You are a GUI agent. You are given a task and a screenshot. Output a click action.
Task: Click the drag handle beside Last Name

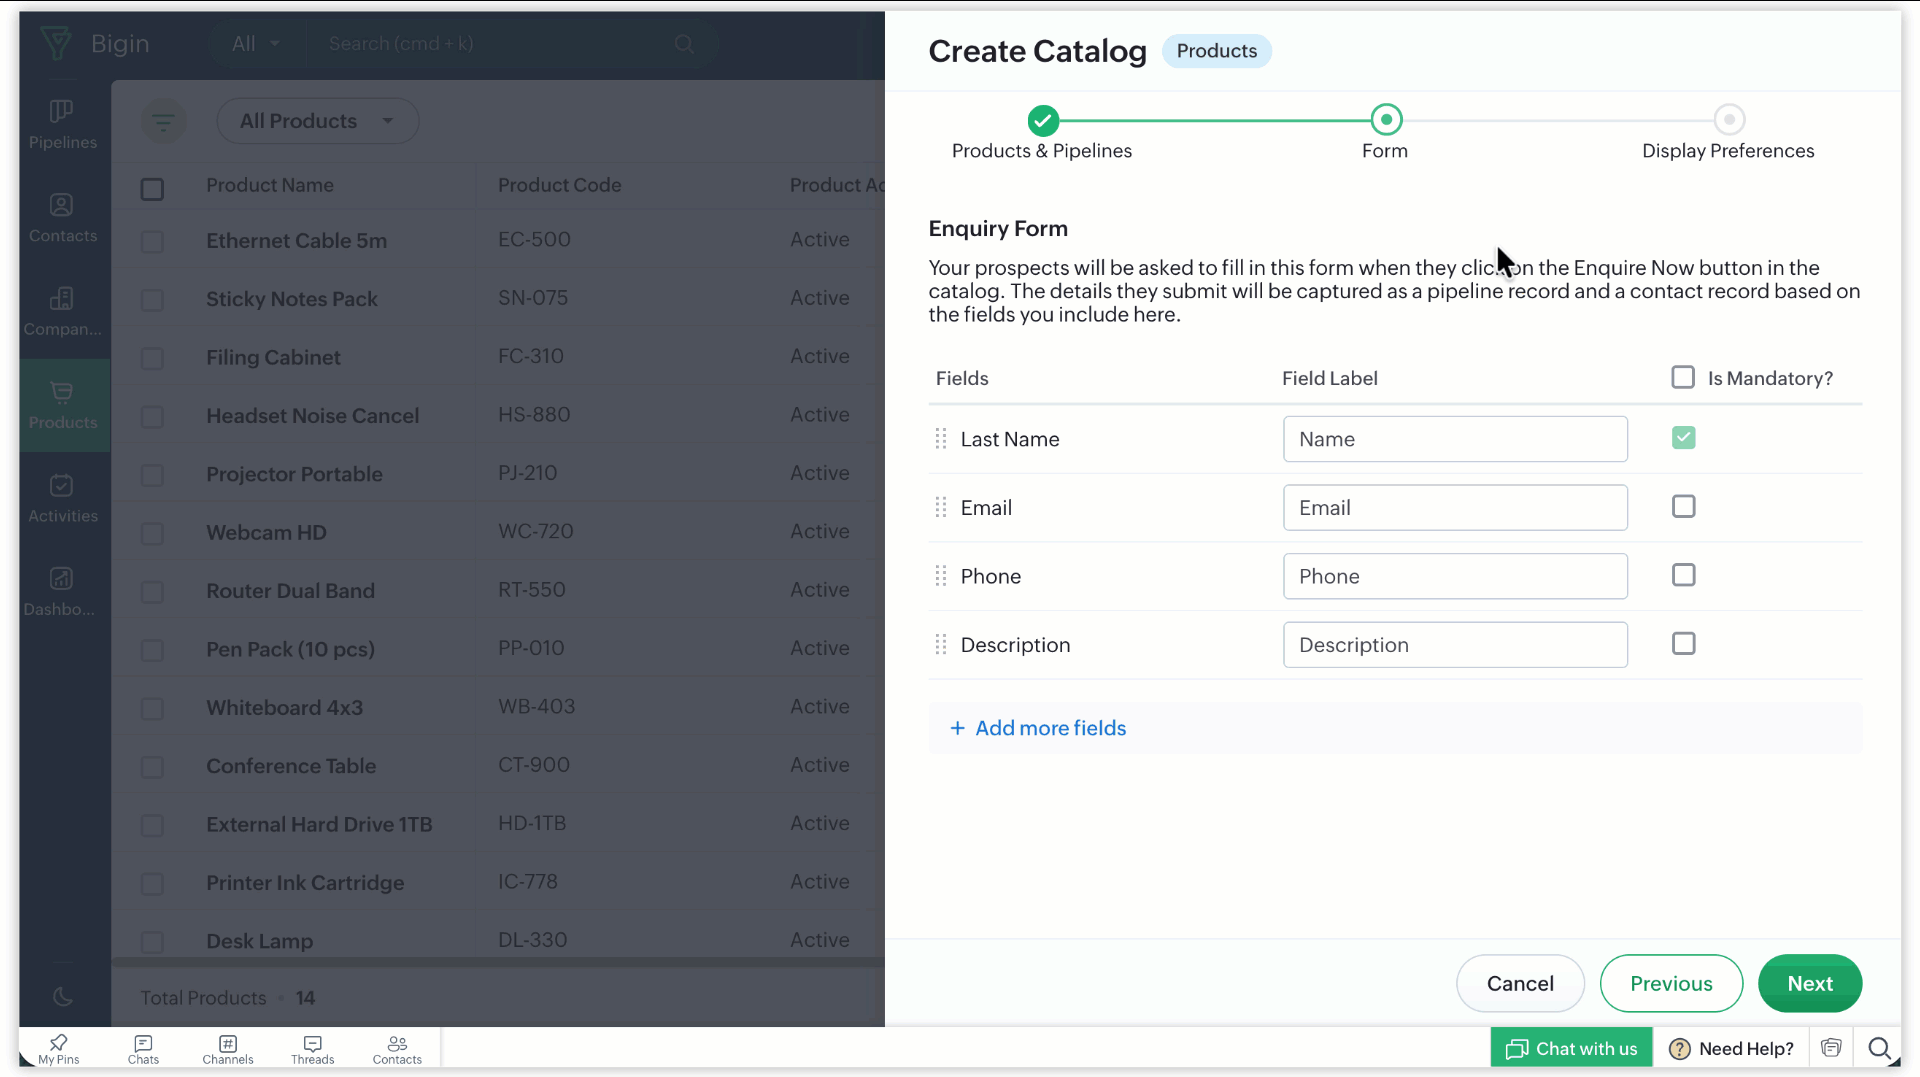coord(940,439)
